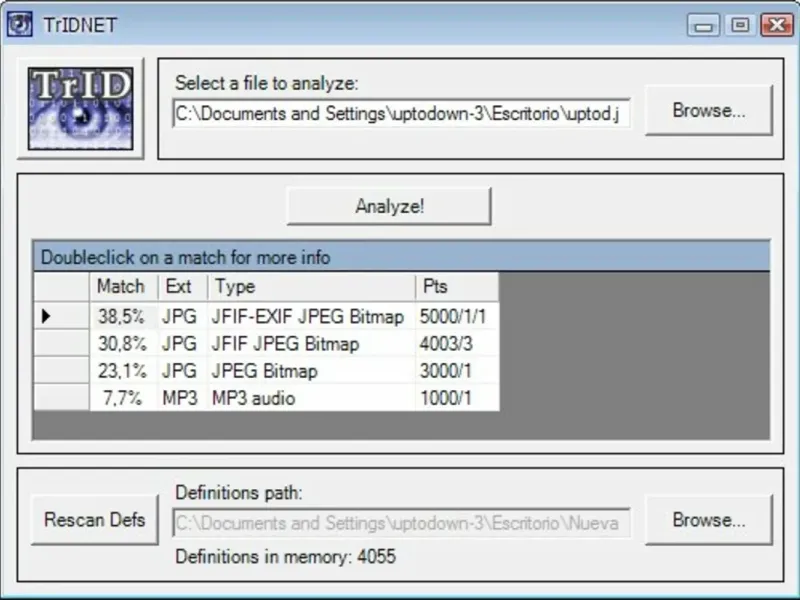Select the 7,7% match cell
Screen dimensions: 800x600
pyautogui.click(x=123, y=397)
